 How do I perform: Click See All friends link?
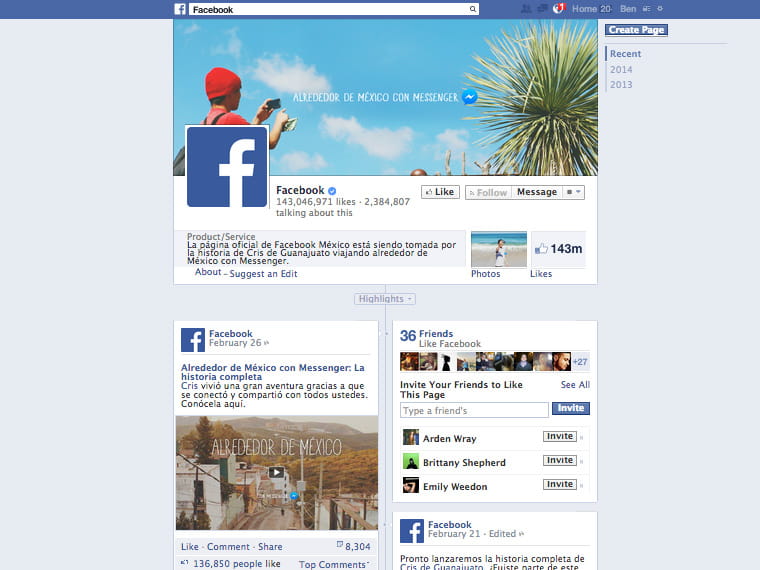pyautogui.click(x=575, y=385)
